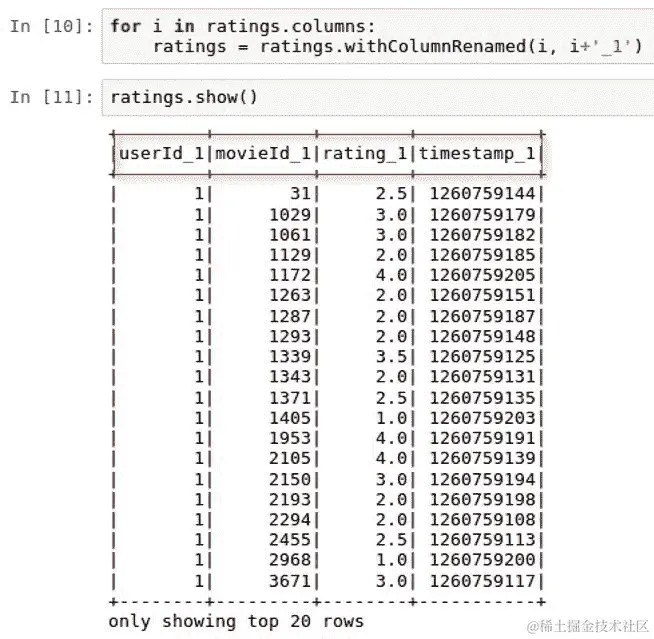Select timestamp 1260759185
Viewport: 654px width, 639px height.
click(x=483, y=255)
